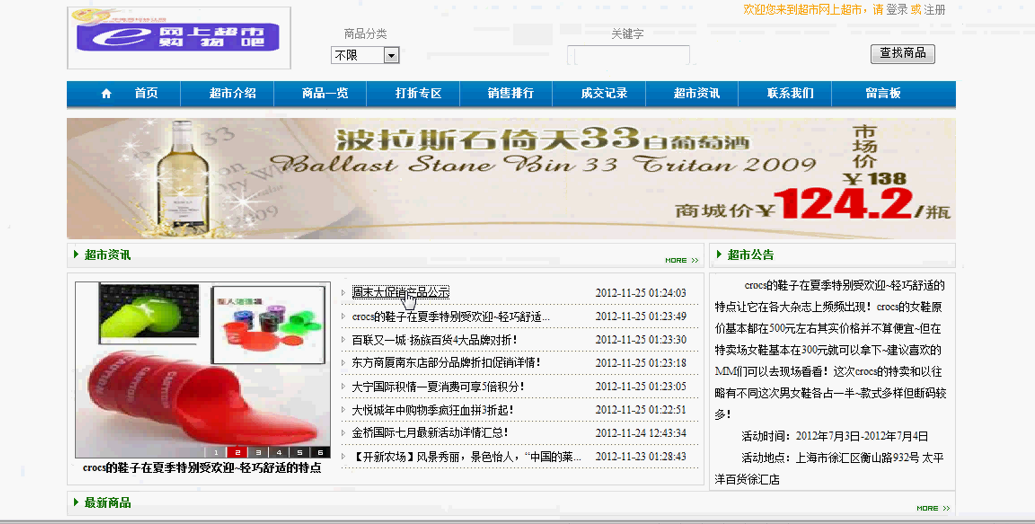
Task: Click the arrow icon beside 最新商品
Action: coord(77,503)
